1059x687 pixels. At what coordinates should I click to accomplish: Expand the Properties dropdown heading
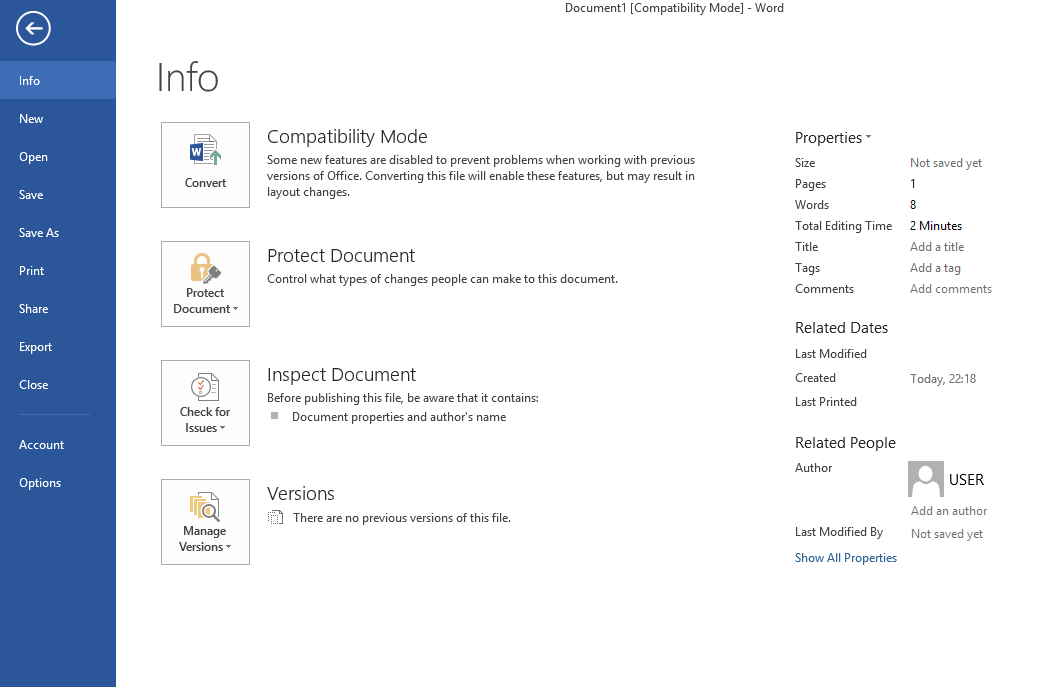click(x=833, y=138)
